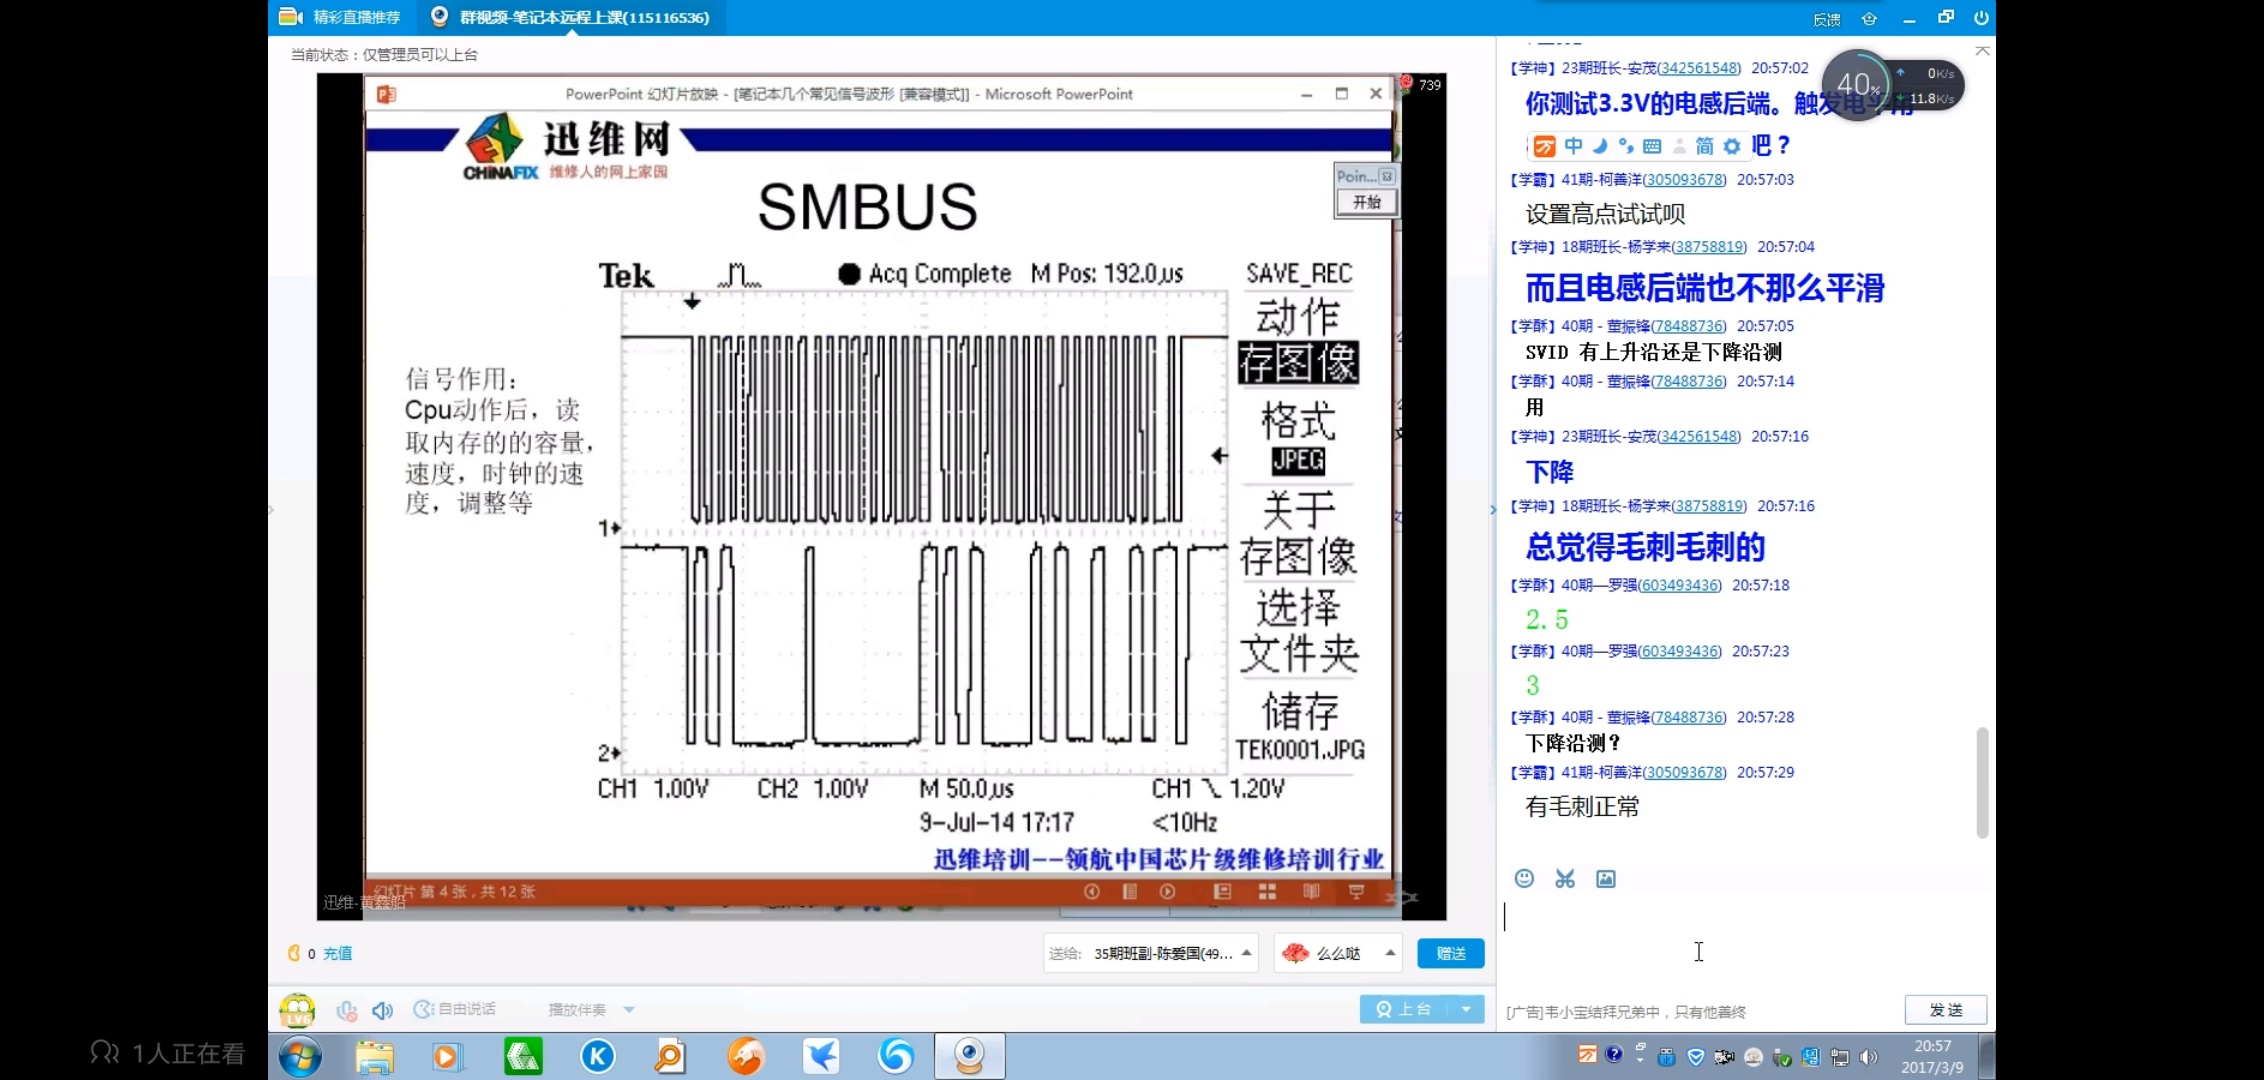Click the scissors screenshot icon
This screenshot has width=2264, height=1080.
tap(1565, 878)
